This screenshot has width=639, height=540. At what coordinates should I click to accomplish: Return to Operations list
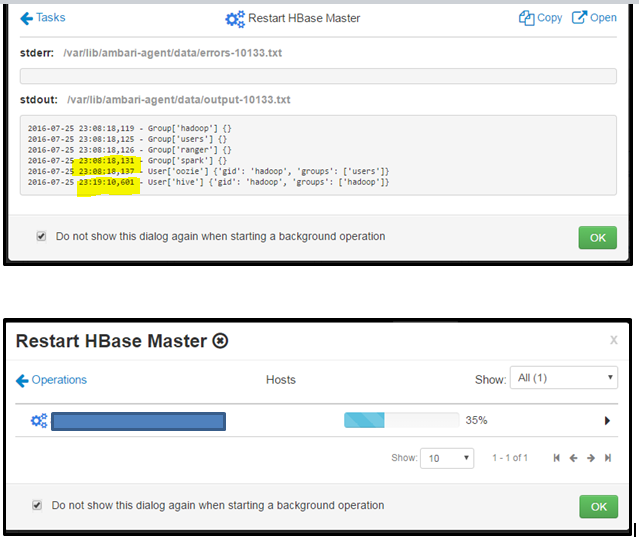click(51, 380)
